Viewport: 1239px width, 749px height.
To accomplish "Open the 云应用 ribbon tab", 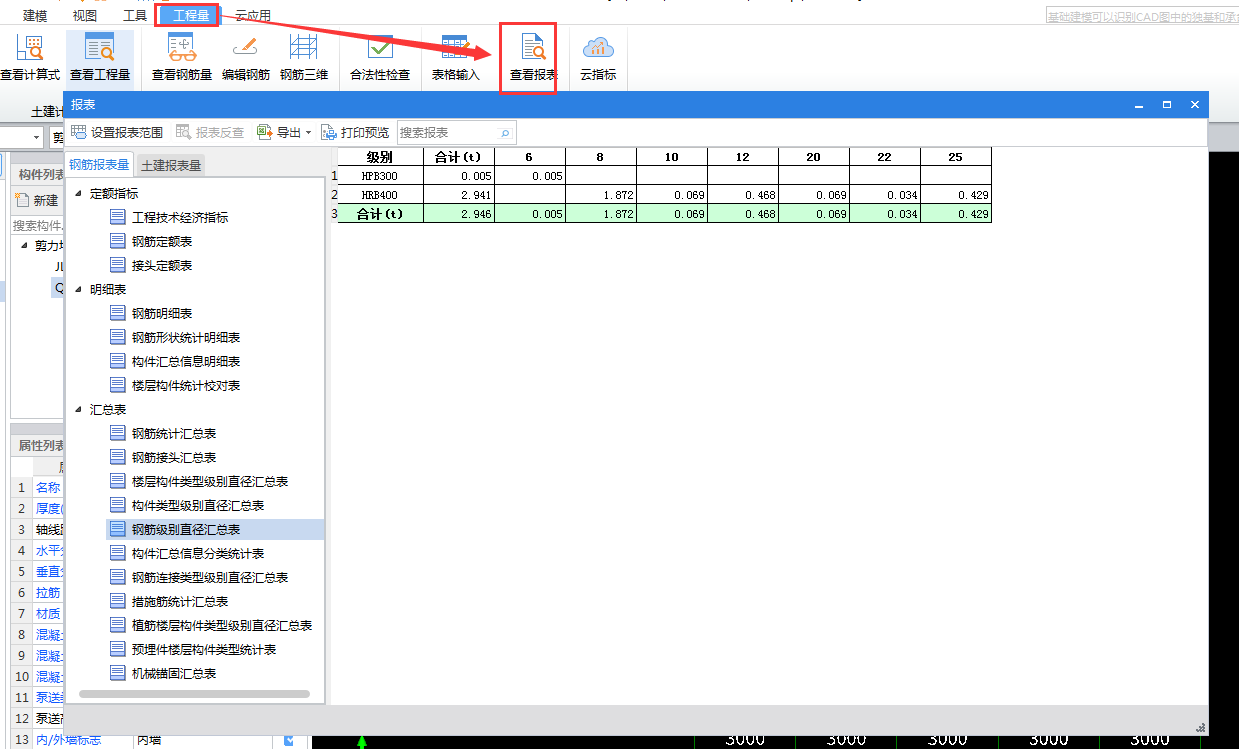I will (253, 15).
